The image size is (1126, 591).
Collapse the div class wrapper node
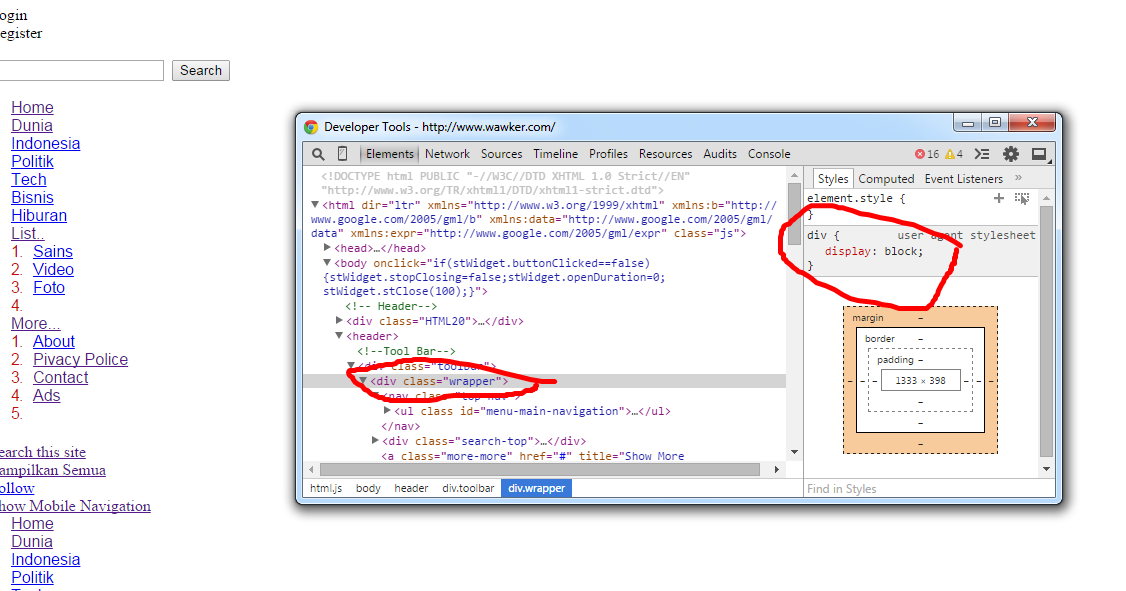[x=363, y=381]
